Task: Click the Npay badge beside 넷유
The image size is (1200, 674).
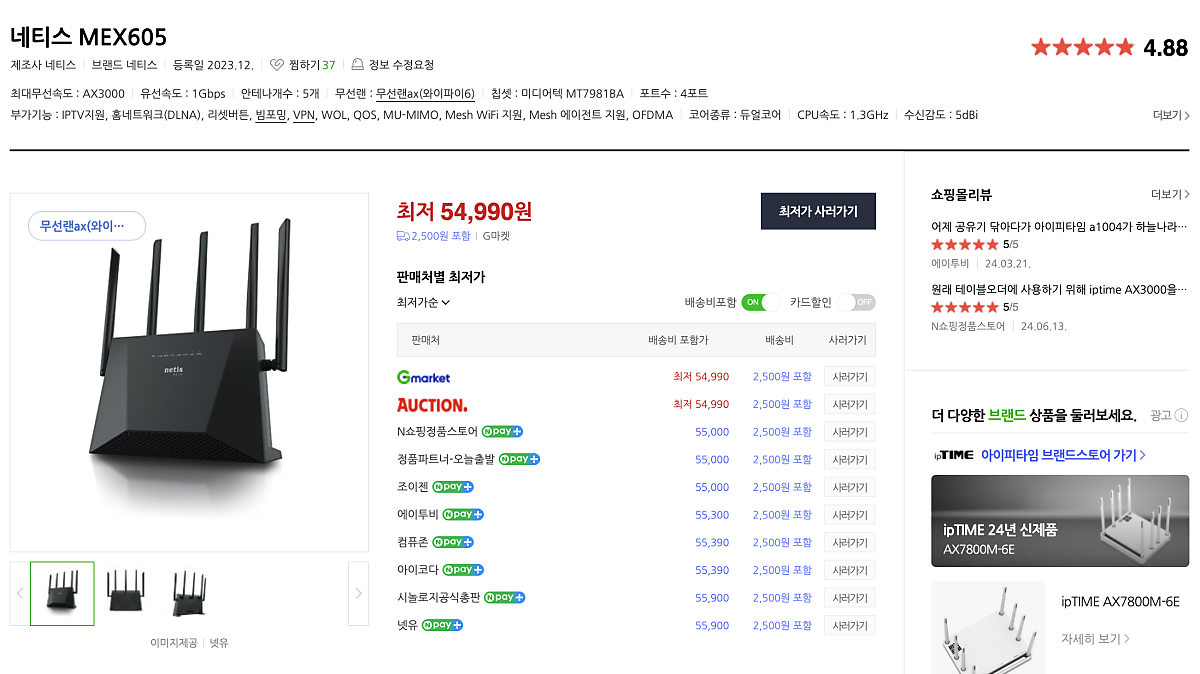Action: 442,625
